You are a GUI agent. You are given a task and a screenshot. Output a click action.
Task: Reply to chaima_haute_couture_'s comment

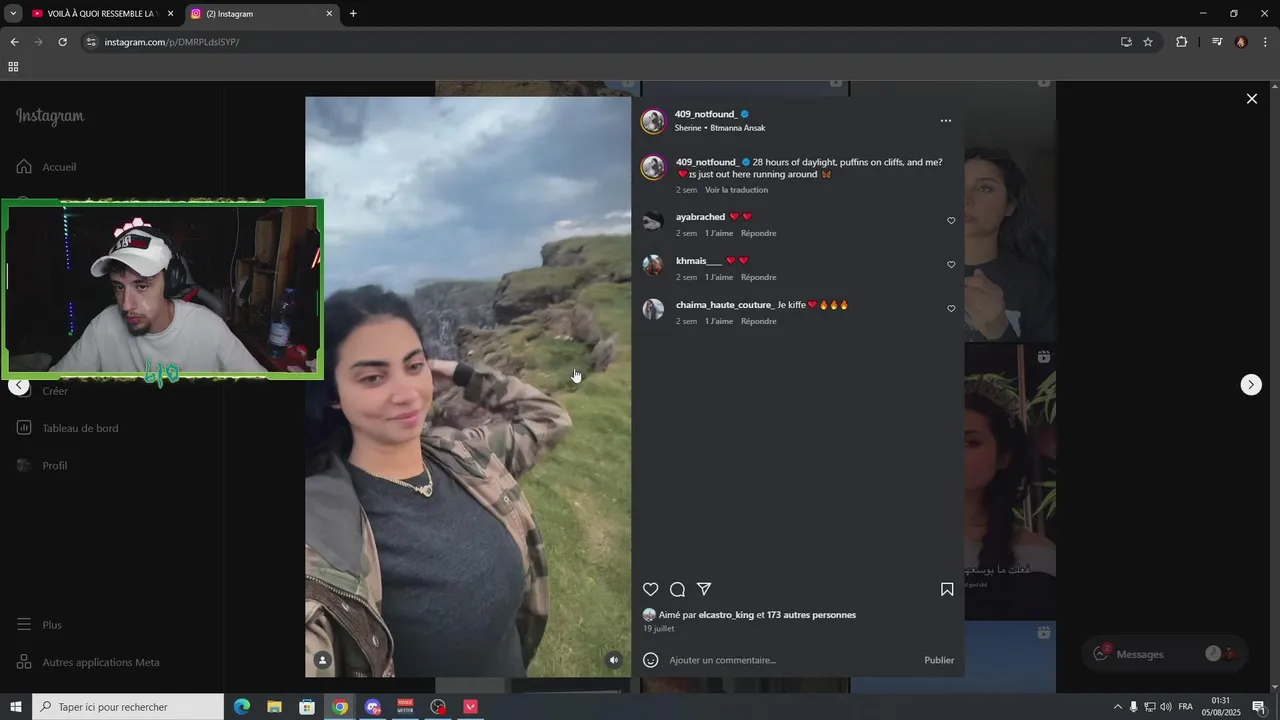[x=759, y=321]
